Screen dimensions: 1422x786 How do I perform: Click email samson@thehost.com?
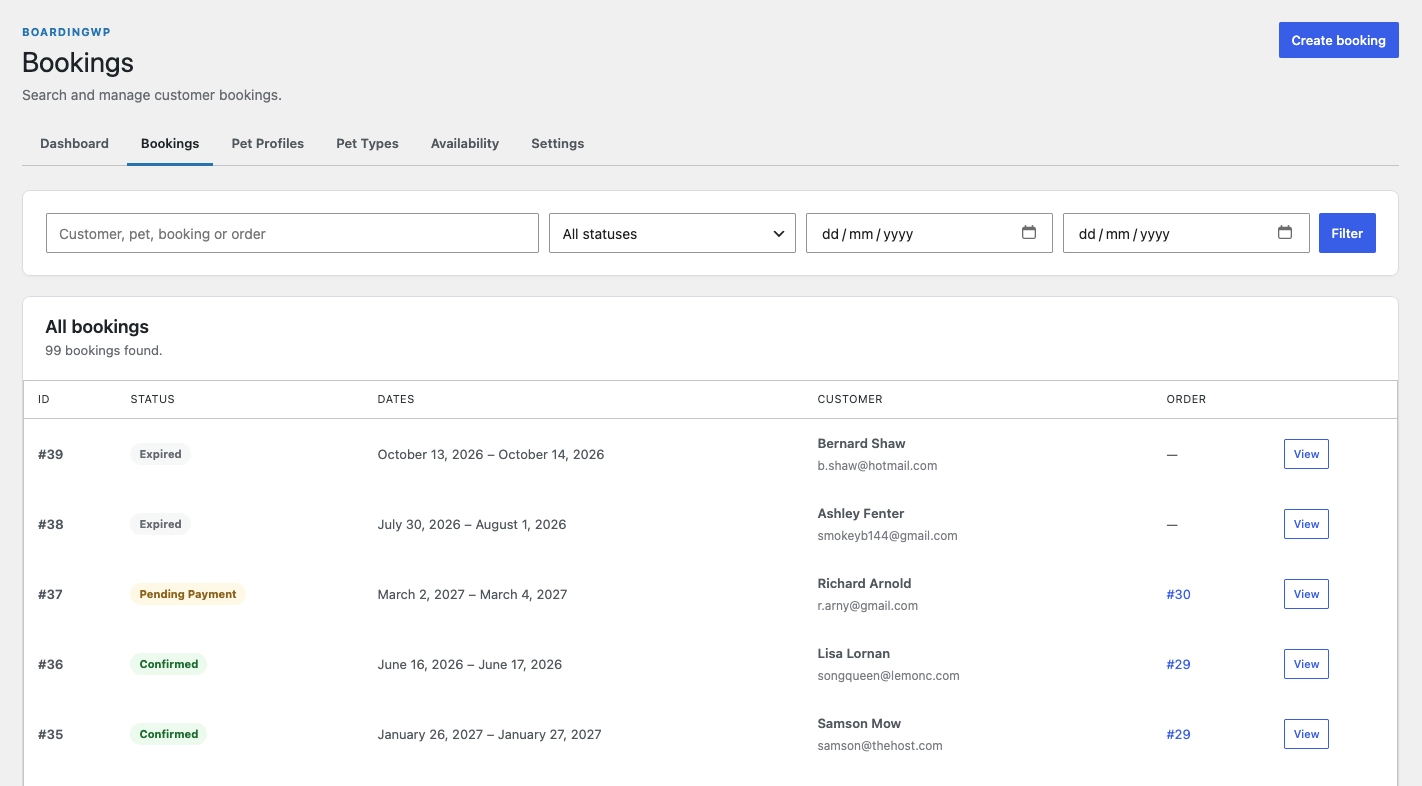[x=880, y=745]
